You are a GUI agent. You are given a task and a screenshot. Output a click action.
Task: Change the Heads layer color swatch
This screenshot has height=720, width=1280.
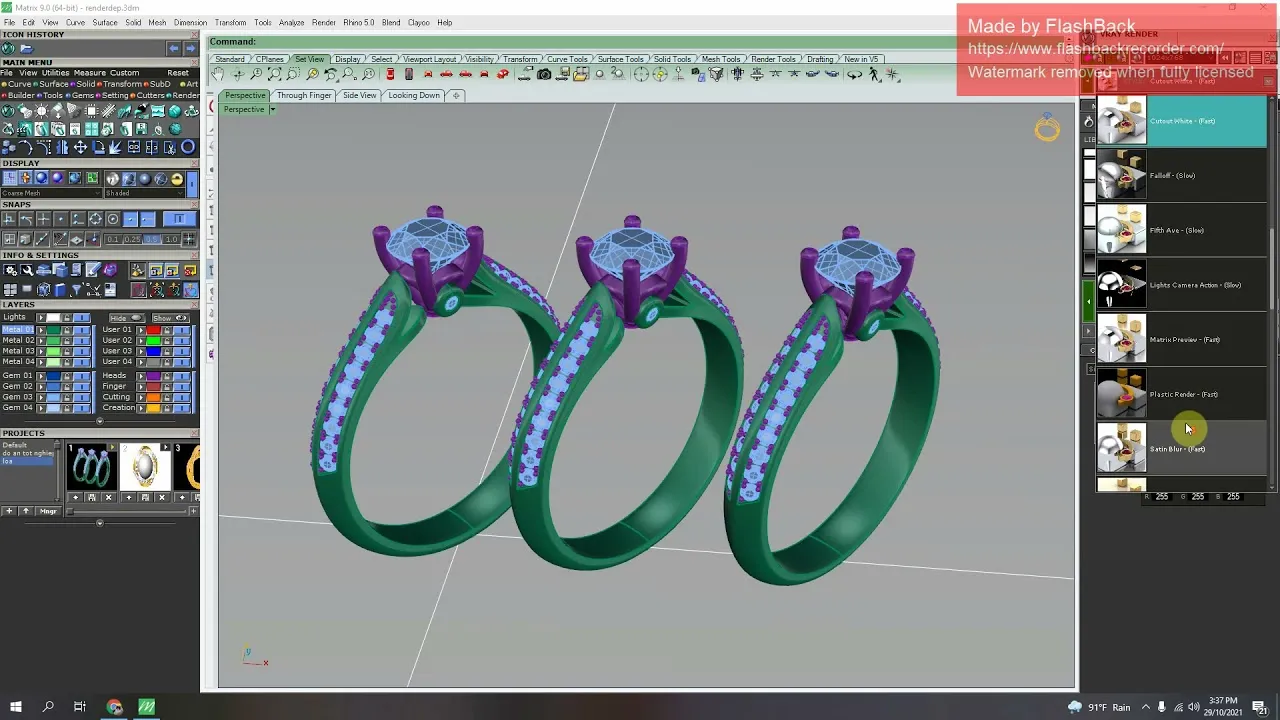[x=153, y=376]
